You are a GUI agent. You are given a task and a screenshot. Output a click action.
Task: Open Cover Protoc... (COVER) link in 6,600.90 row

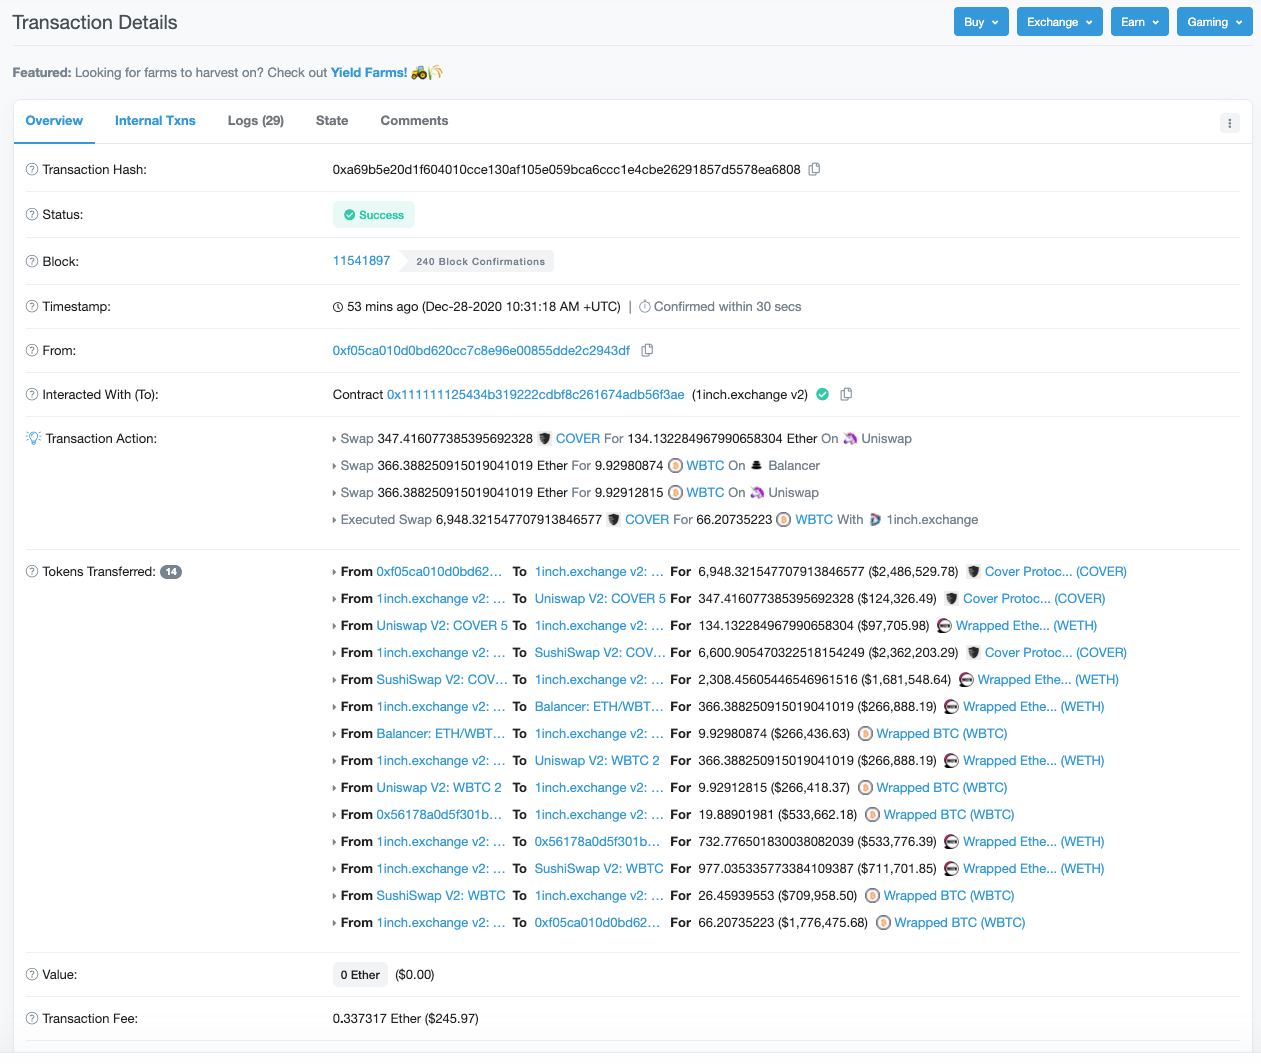pos(1056,653)
